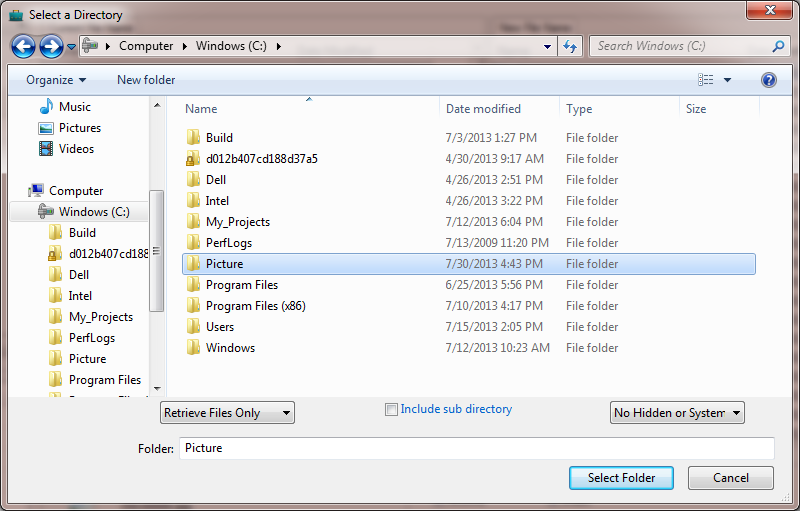The width and height of the screenshot is (800, 511).
Task: Open the Organize menu
Action: click(x=56, y=80)
